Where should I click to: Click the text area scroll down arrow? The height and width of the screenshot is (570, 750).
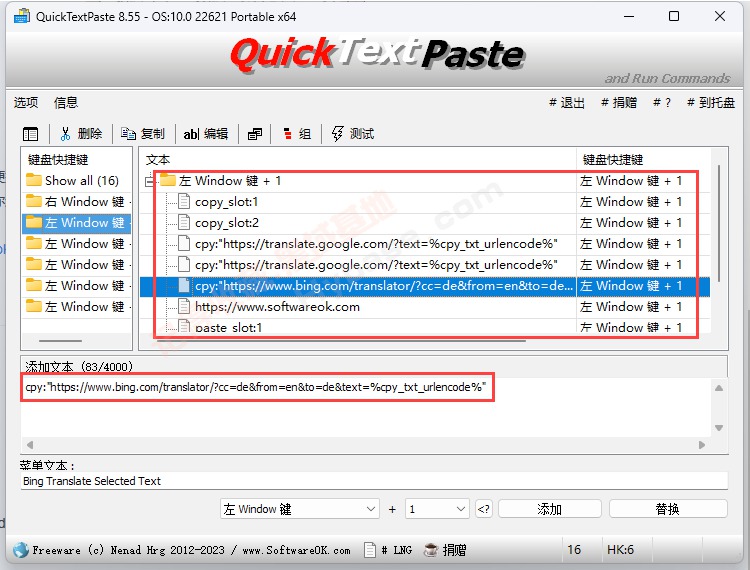[719, 428]
